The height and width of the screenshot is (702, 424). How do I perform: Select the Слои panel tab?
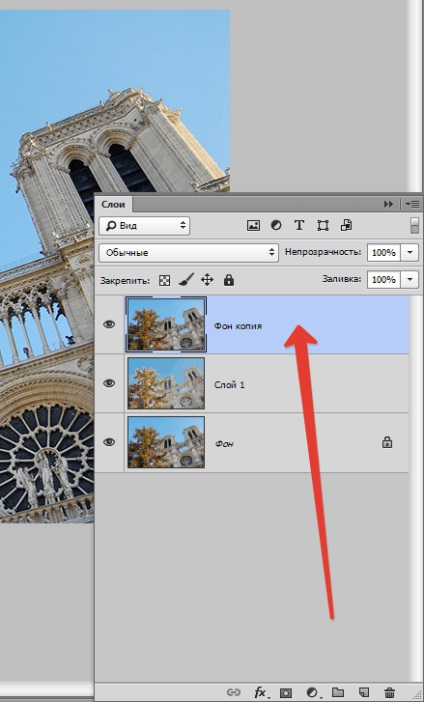[x=113, y=205]
